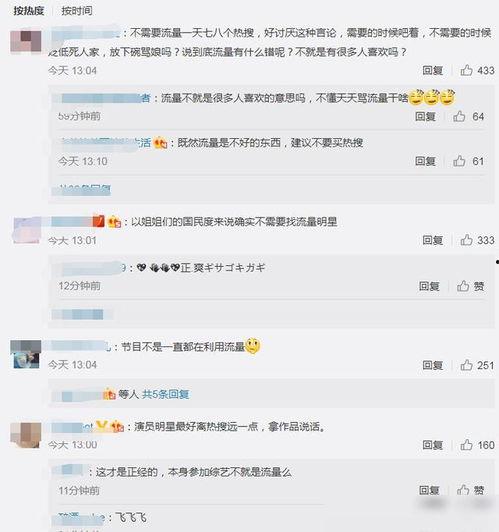The width and height of the screenshot is (499, 532).
Task: Switch to 按热度 sorting tab
Action: 29,11
